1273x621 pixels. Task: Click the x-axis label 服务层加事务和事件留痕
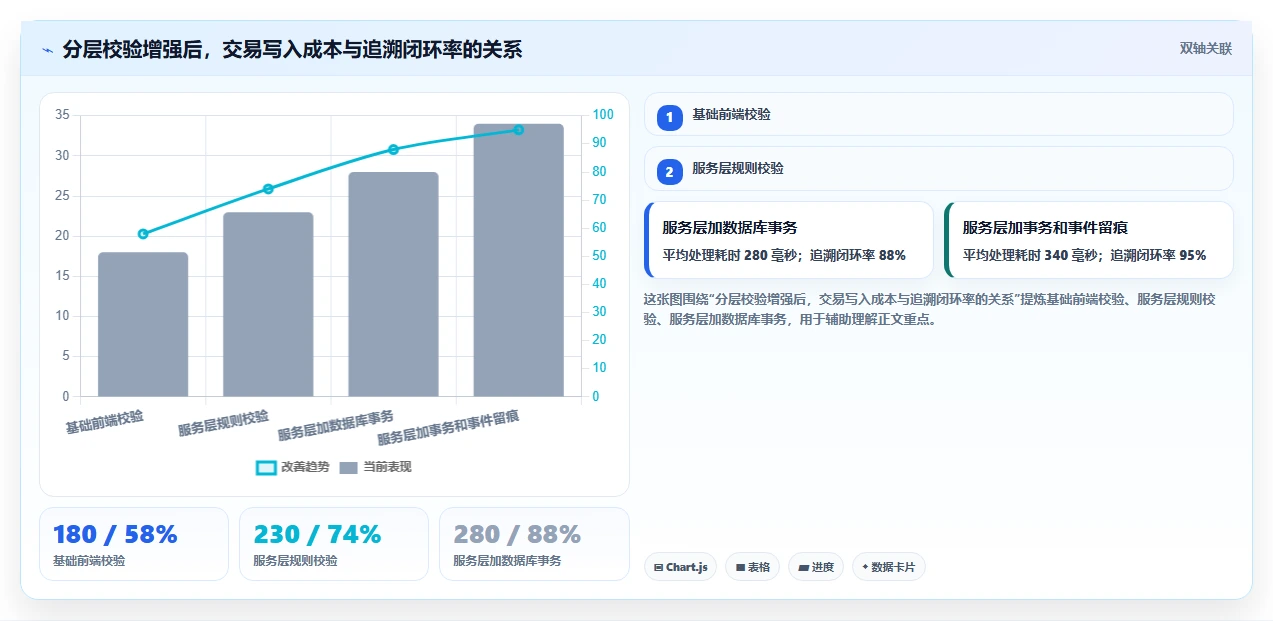tap(448, 426)
